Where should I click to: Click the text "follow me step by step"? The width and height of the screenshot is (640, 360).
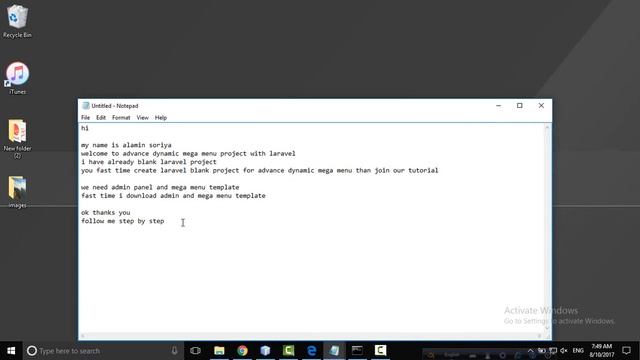[x=122, y=221]
